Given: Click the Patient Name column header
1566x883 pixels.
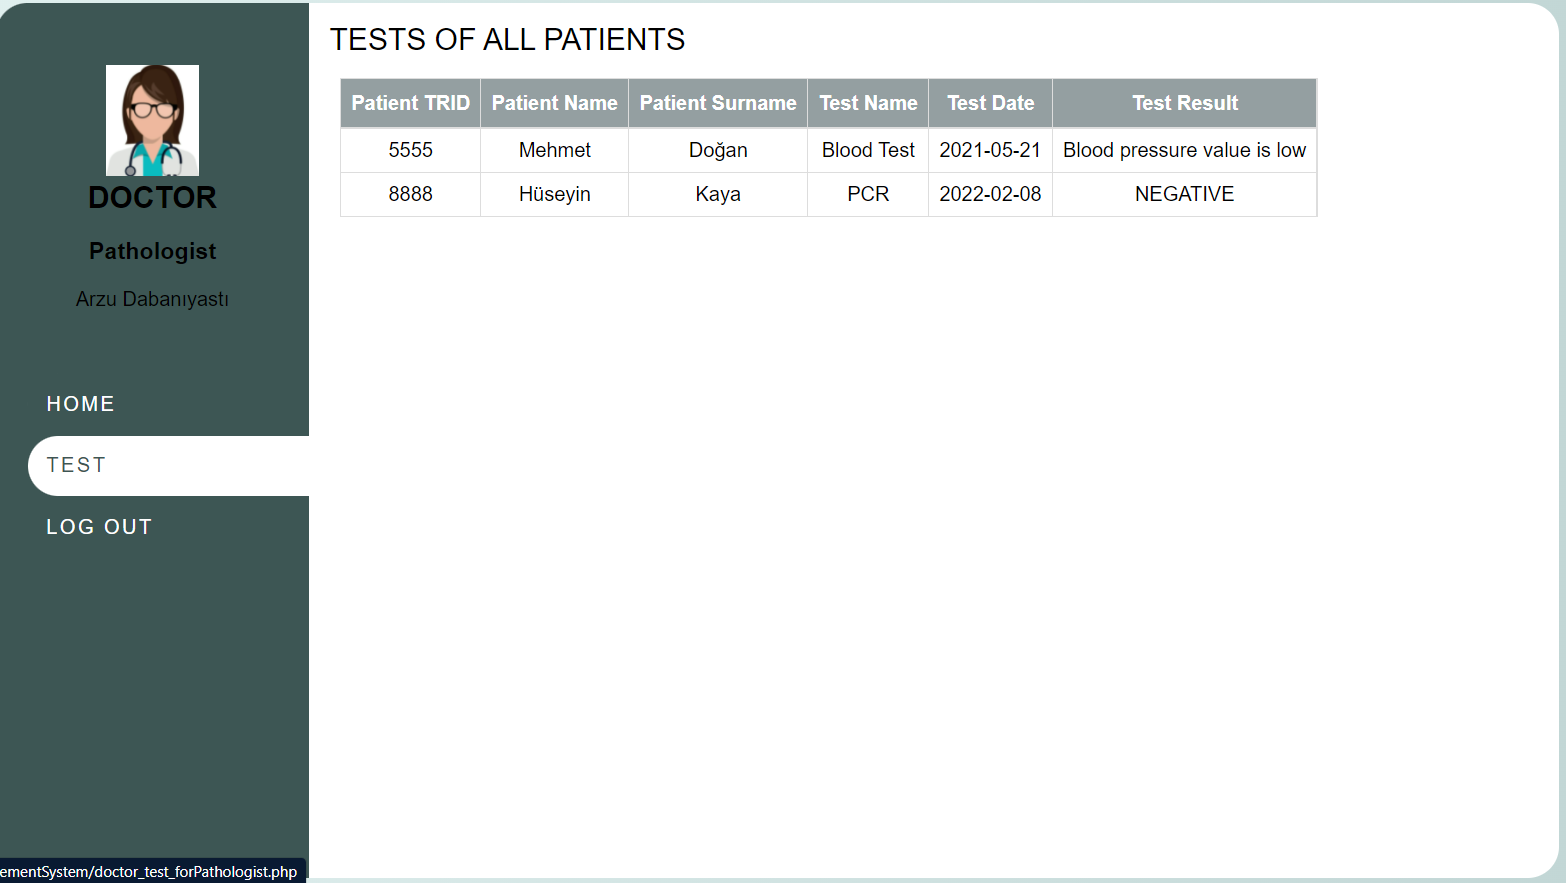Looking at the screenshot, I should (x=554, y=103).
